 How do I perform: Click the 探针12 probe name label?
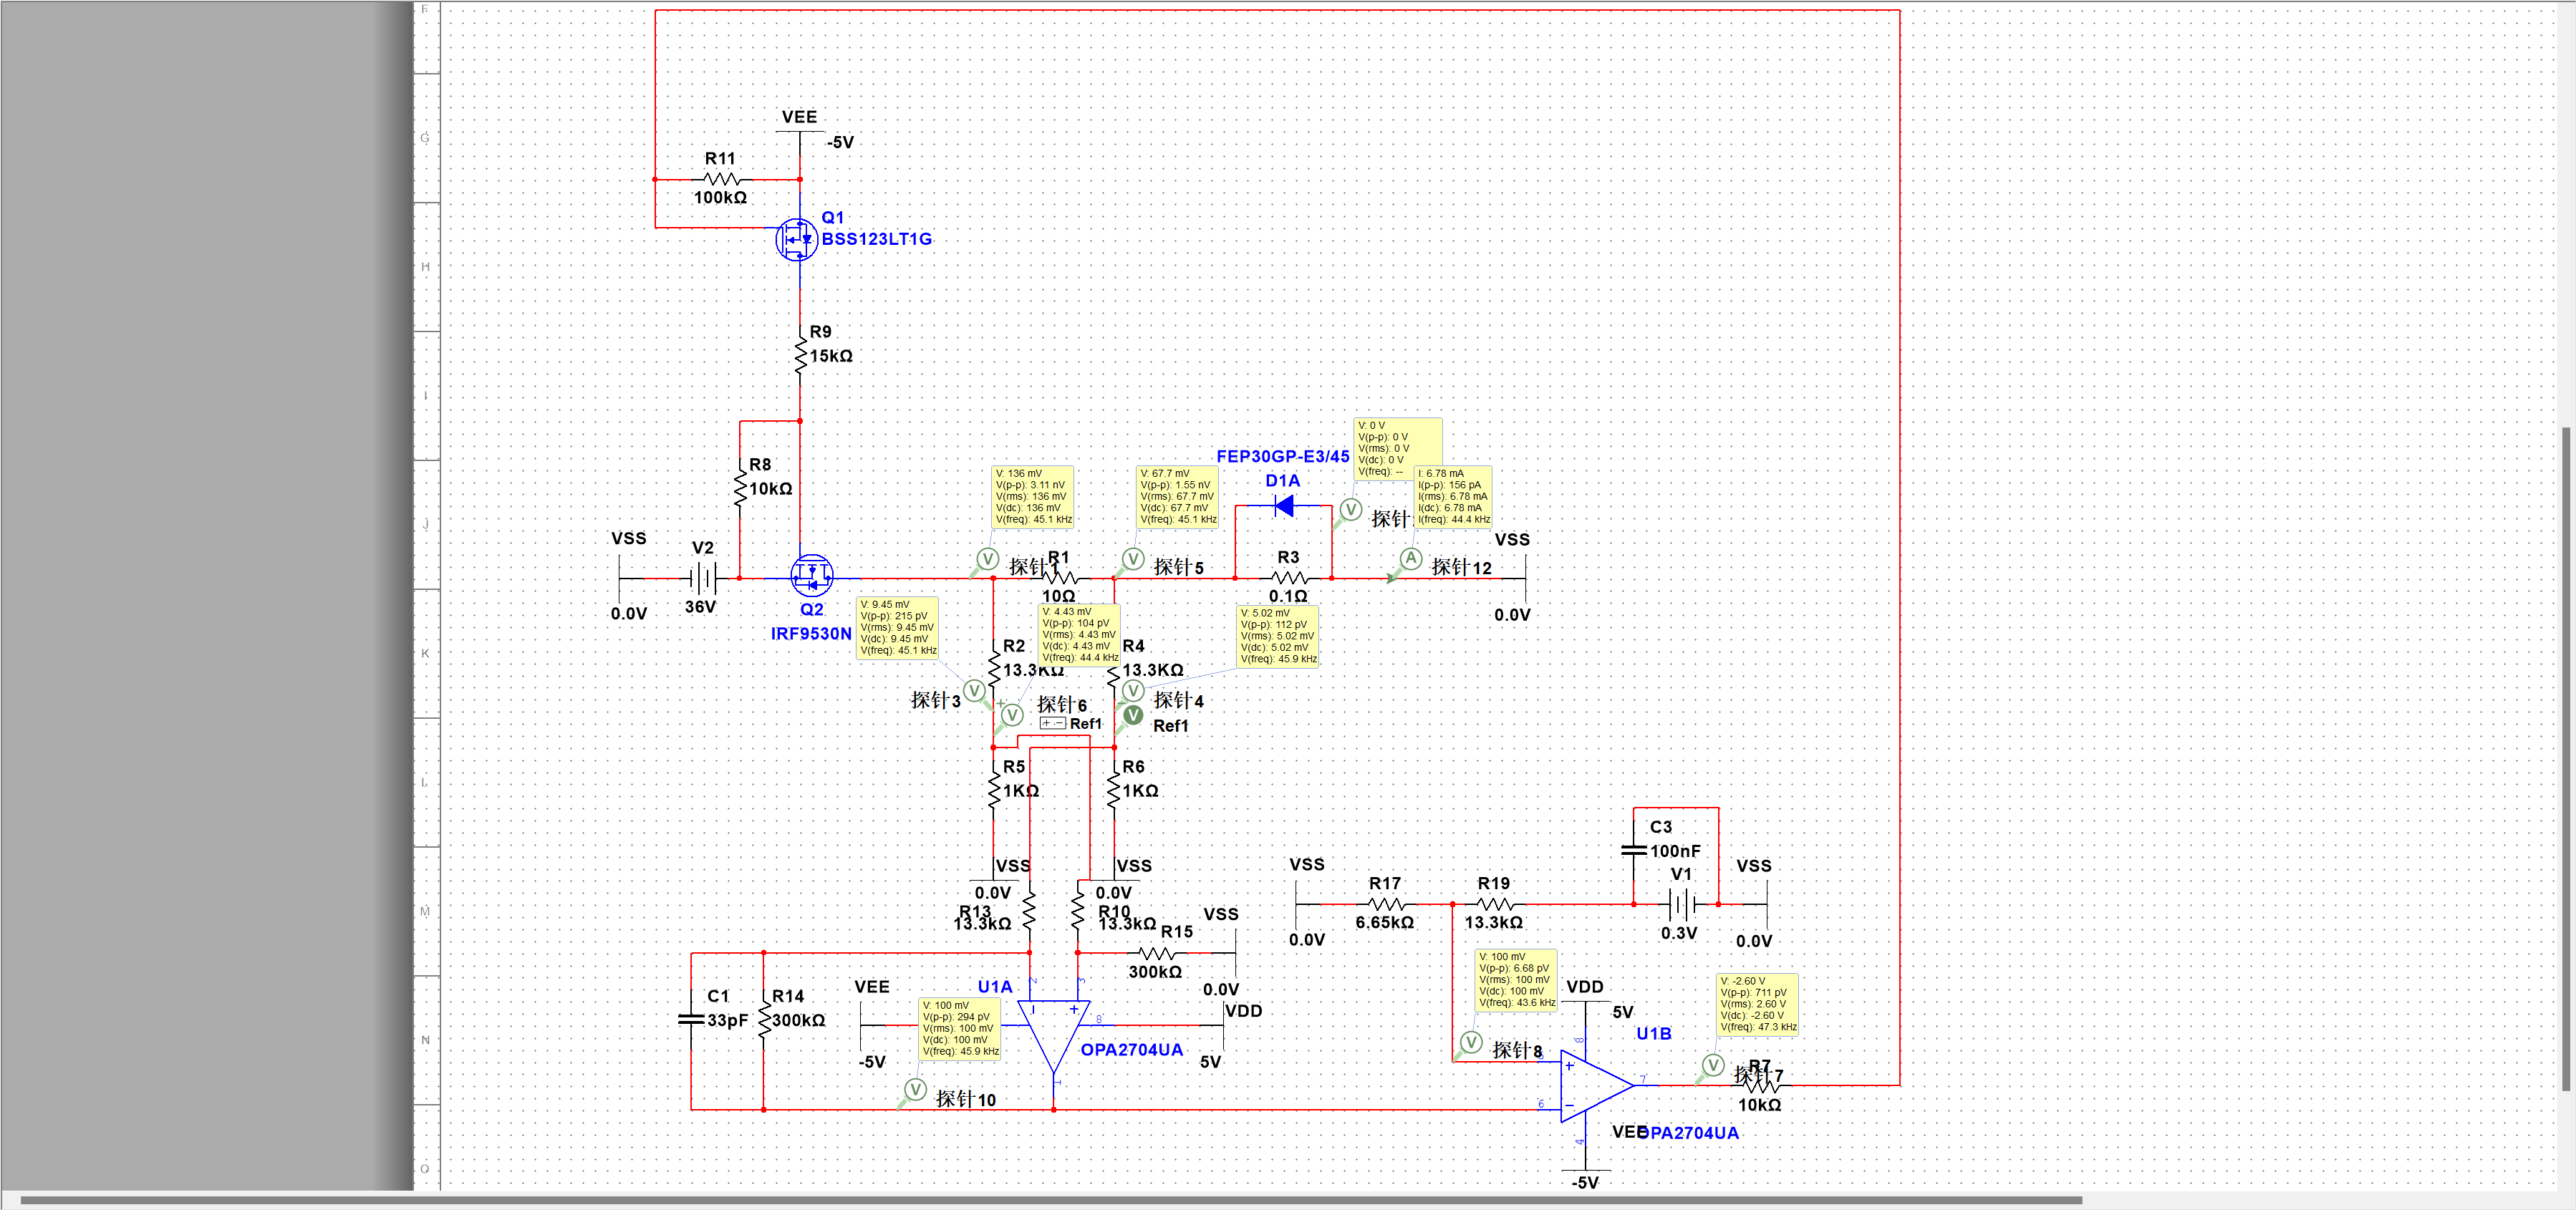(1462, 567)
